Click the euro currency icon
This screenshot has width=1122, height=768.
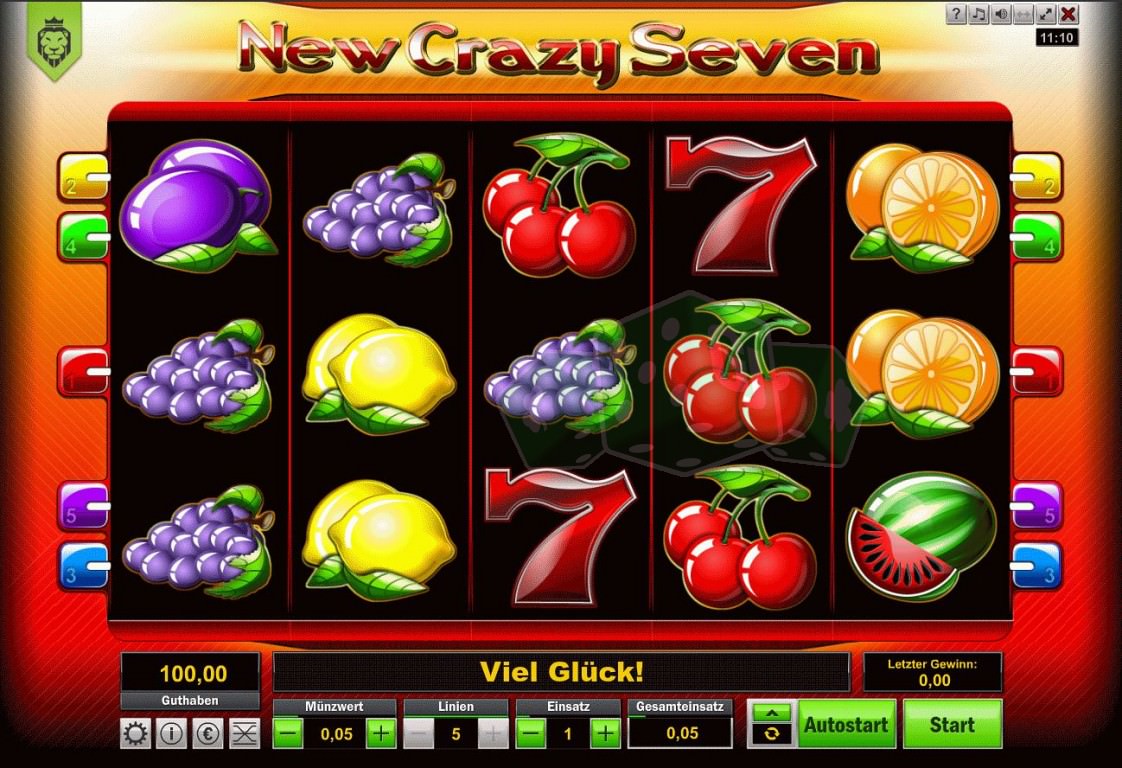208,734
